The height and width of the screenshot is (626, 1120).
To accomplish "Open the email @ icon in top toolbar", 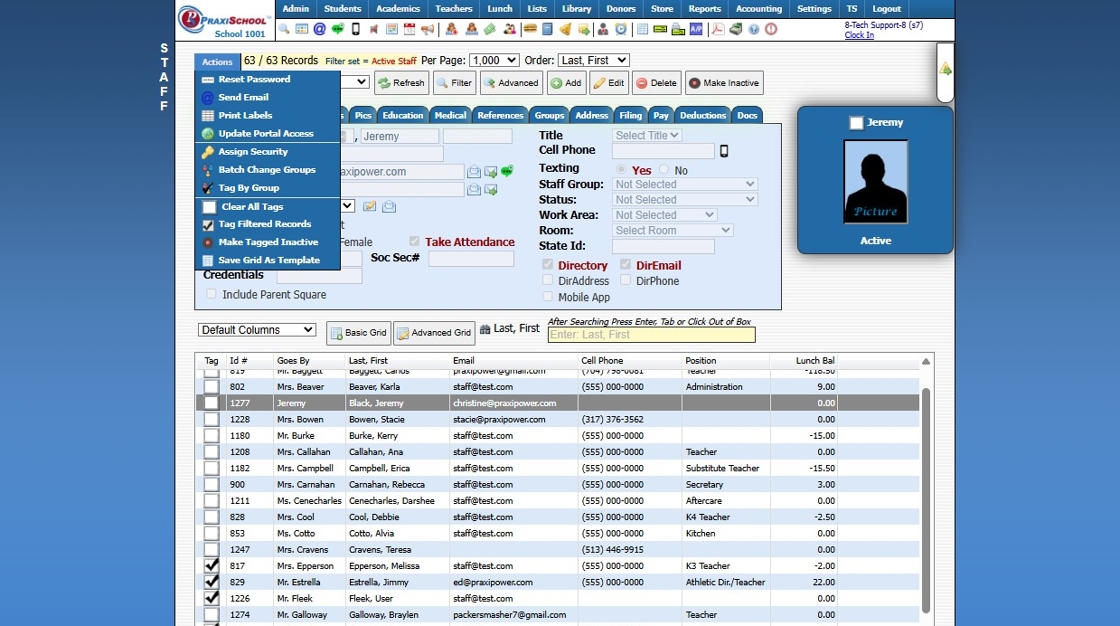I will pyautogui.click(x=319, y=30).
